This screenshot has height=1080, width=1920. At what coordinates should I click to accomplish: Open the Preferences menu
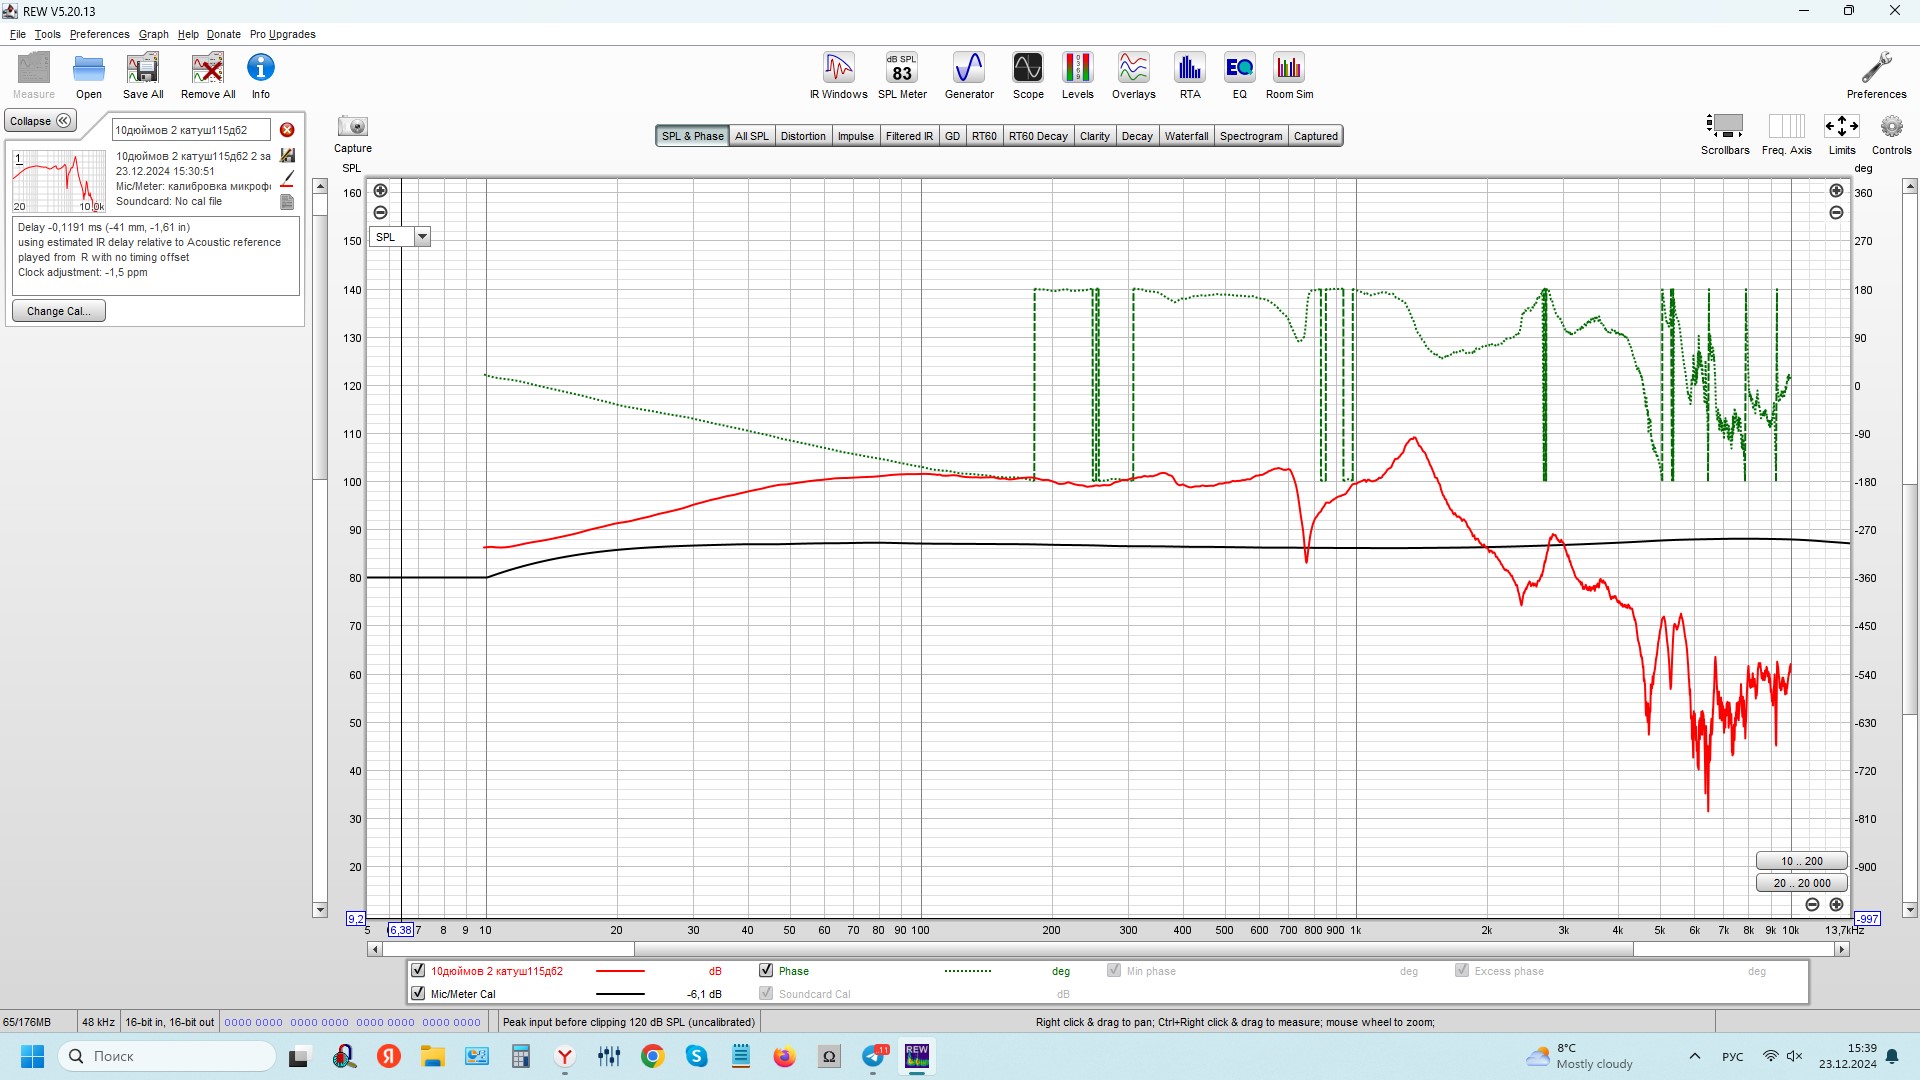98,34
